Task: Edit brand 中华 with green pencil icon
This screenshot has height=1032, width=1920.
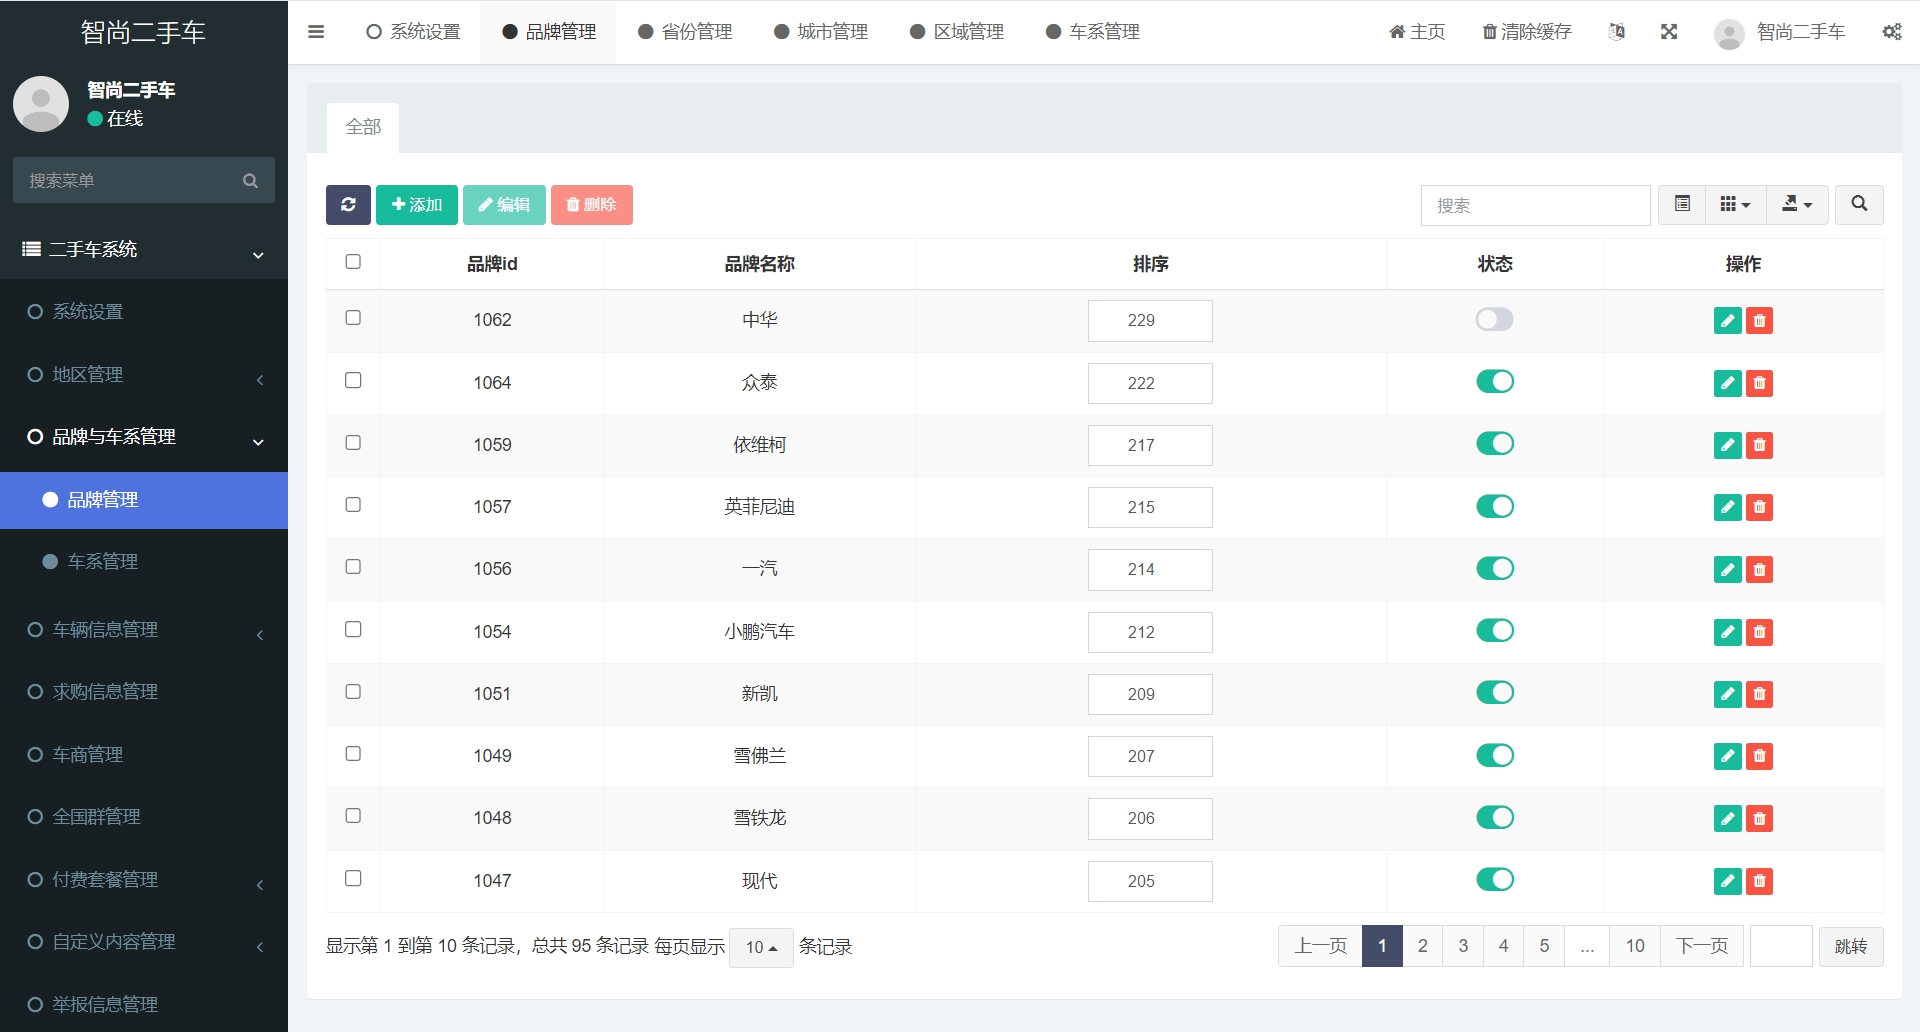Action: (1728, 321)
